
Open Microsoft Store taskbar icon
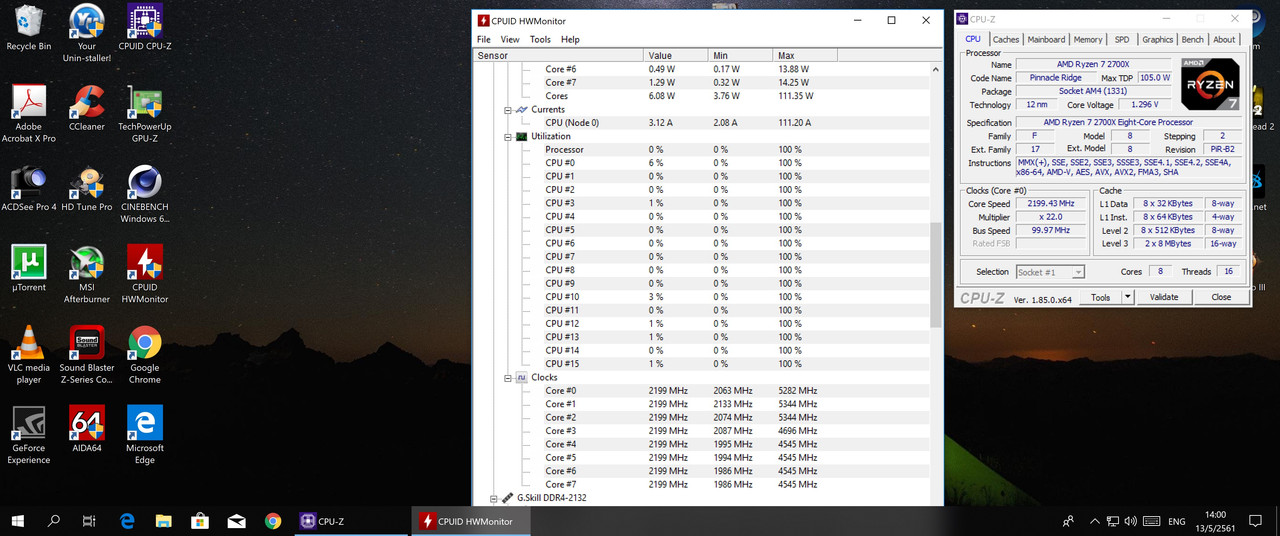coord(199,521)
